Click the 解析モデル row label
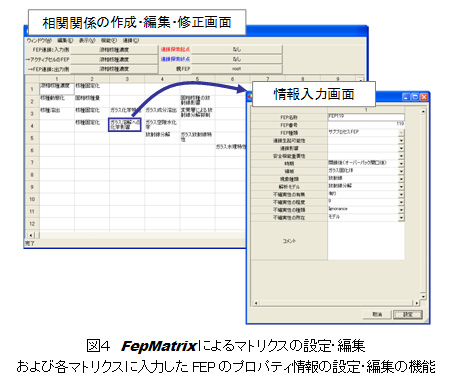 tap(289, 187)
